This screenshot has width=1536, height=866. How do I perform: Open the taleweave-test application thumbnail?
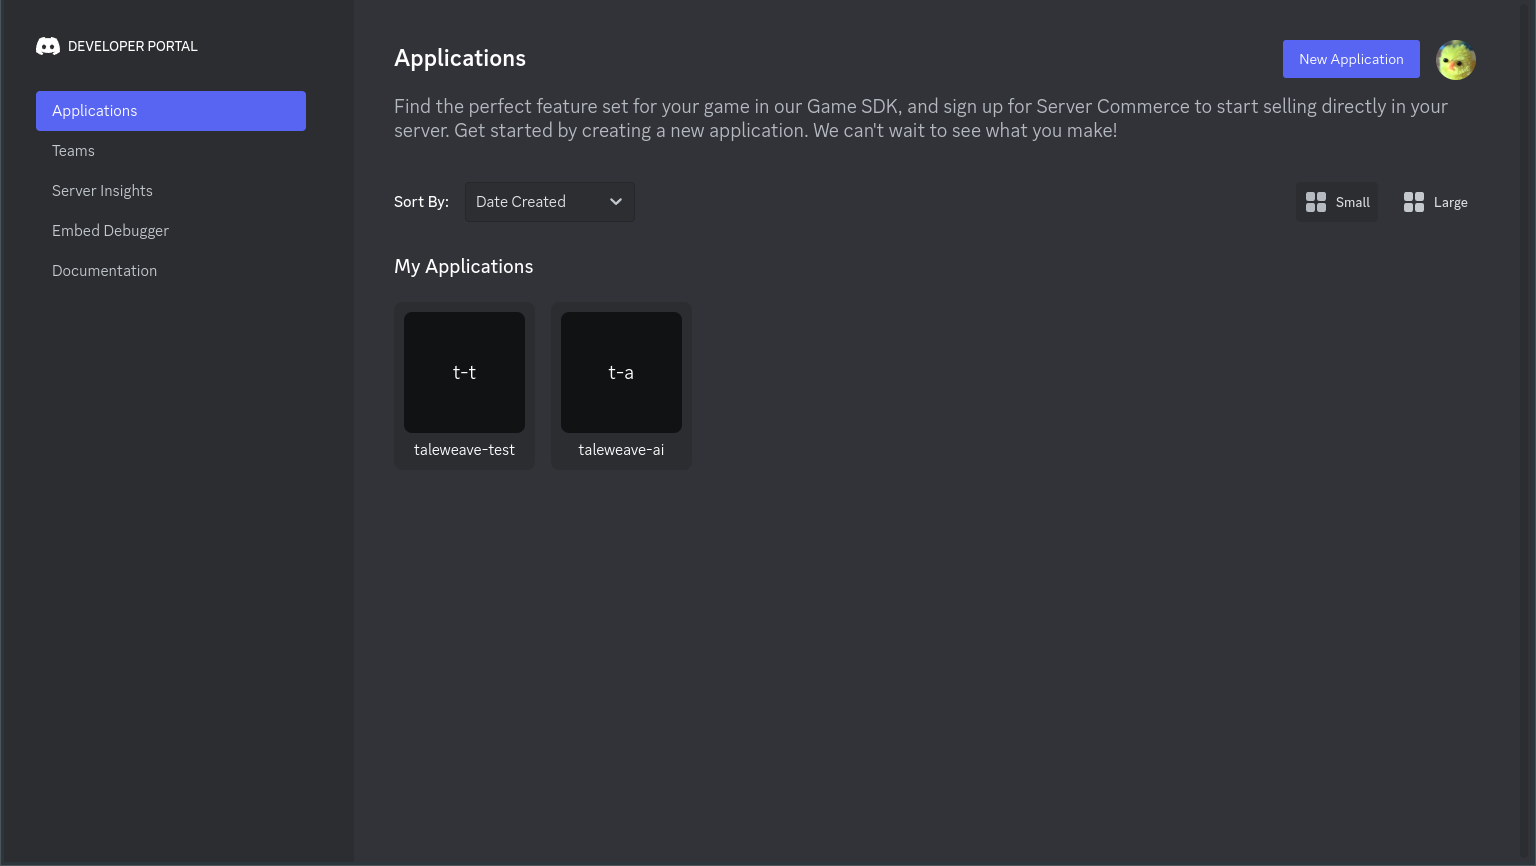(x=464, y=372)
